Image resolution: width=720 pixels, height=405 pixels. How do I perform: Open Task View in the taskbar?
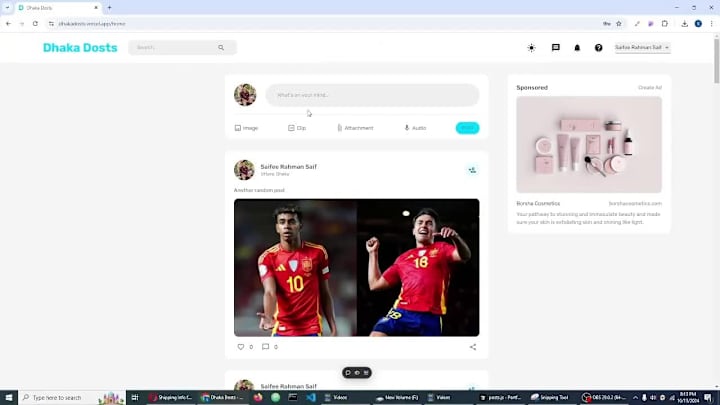pos(135,398)
